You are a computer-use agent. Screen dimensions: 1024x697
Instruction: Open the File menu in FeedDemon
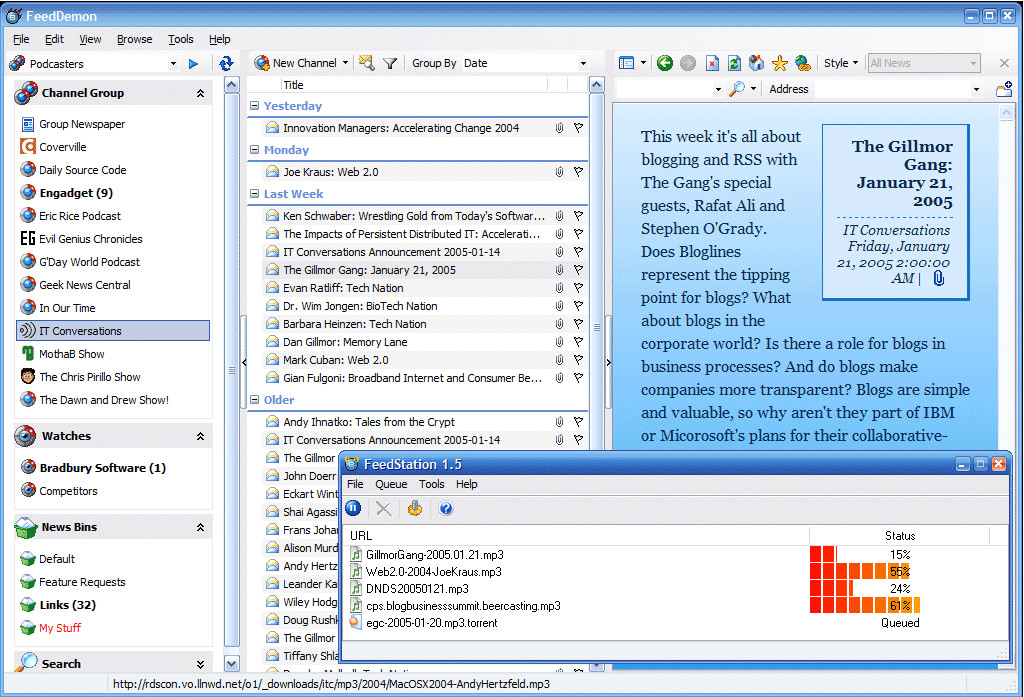pos(21,39)
